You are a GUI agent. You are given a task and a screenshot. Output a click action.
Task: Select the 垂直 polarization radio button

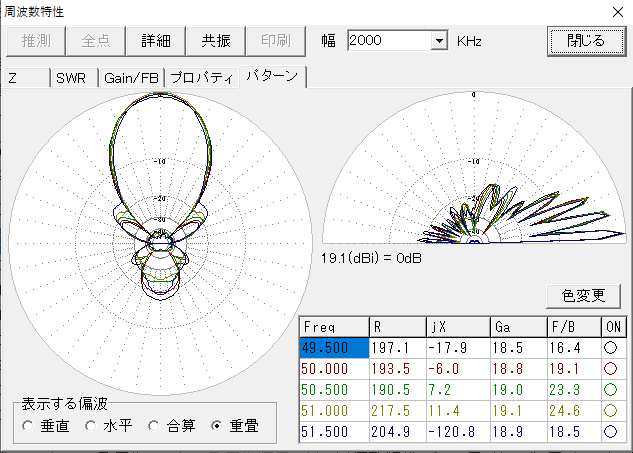coord(29,426)
